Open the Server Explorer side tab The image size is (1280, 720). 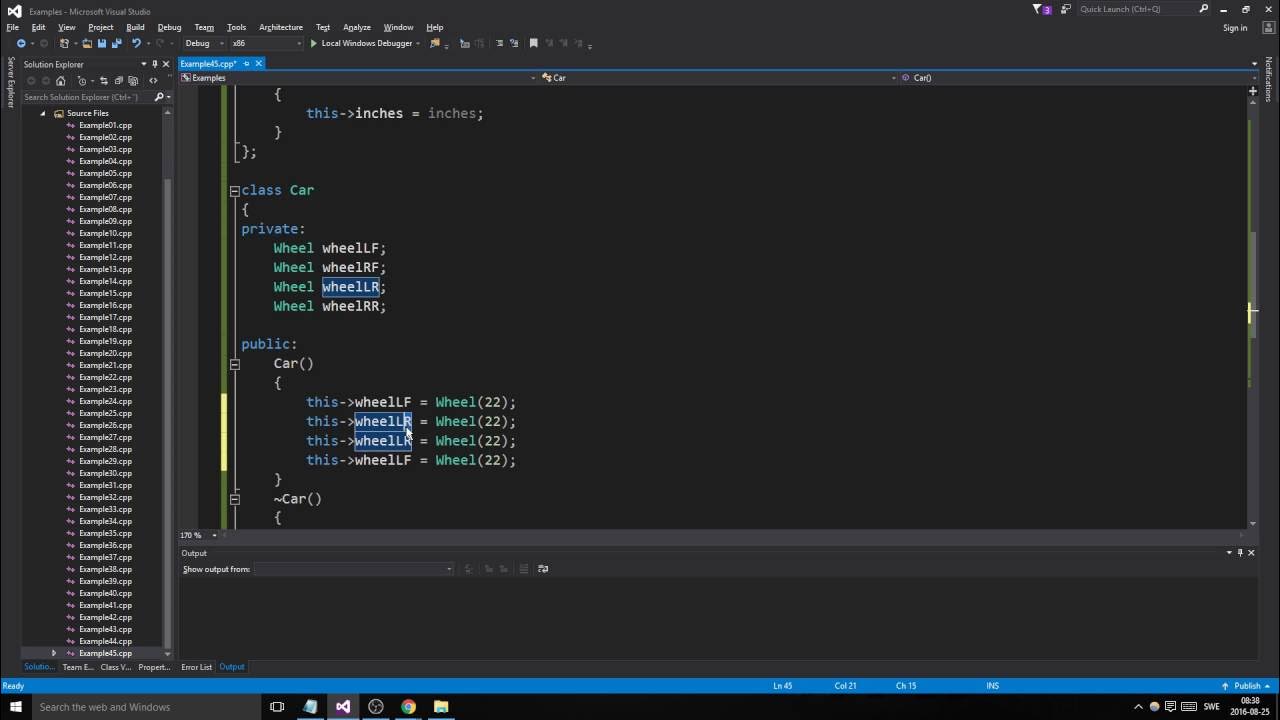tap(11, 82)
